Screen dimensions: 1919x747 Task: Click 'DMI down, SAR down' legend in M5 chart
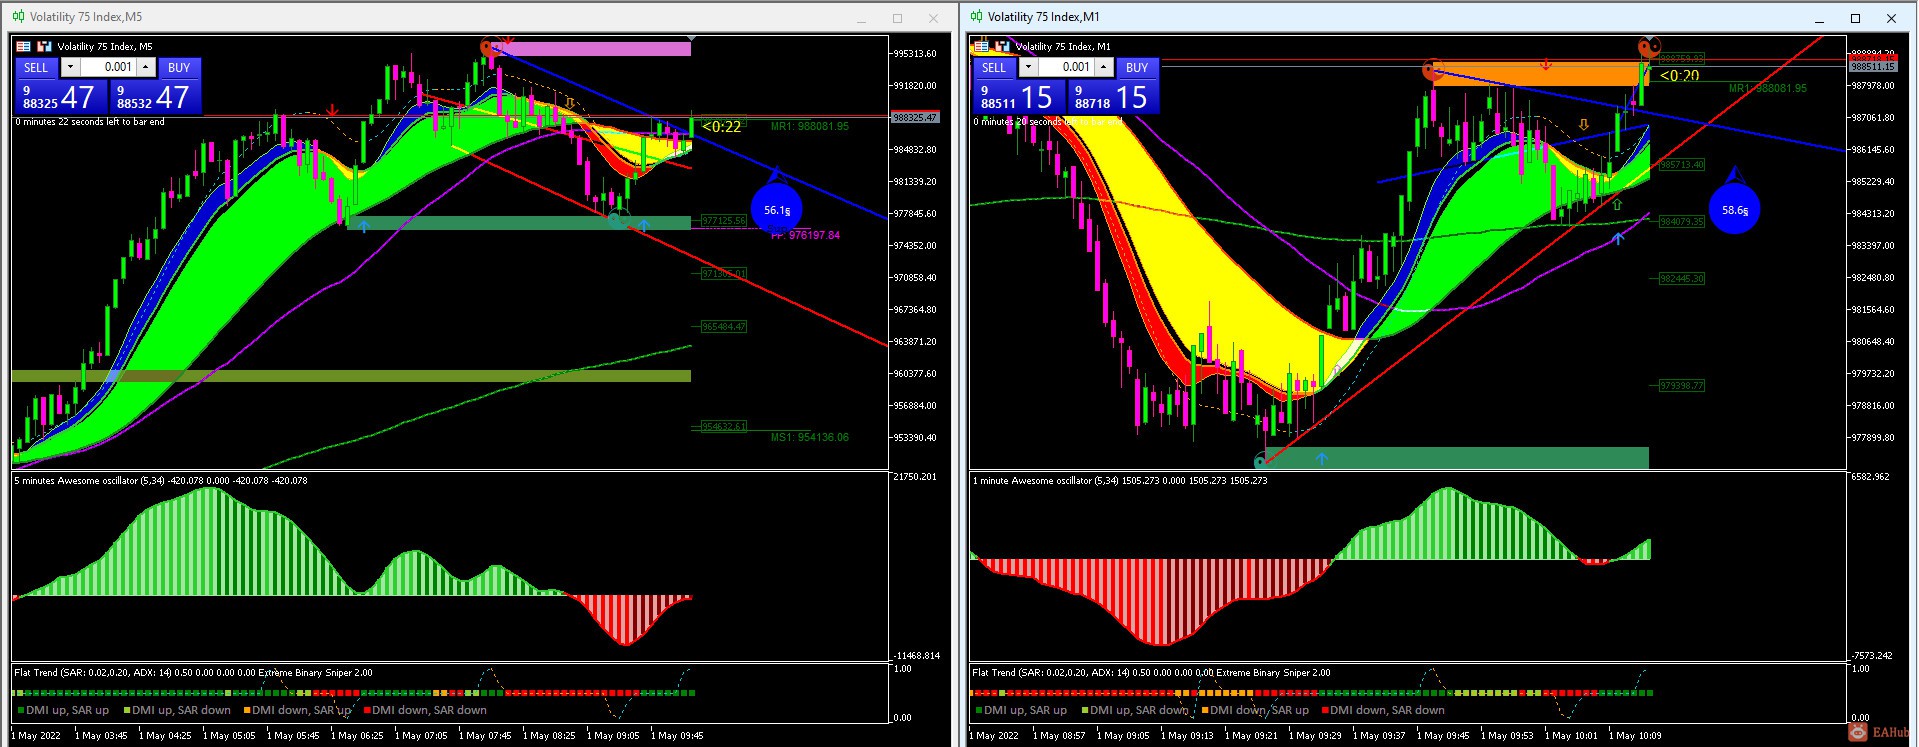tap(425, 710)
